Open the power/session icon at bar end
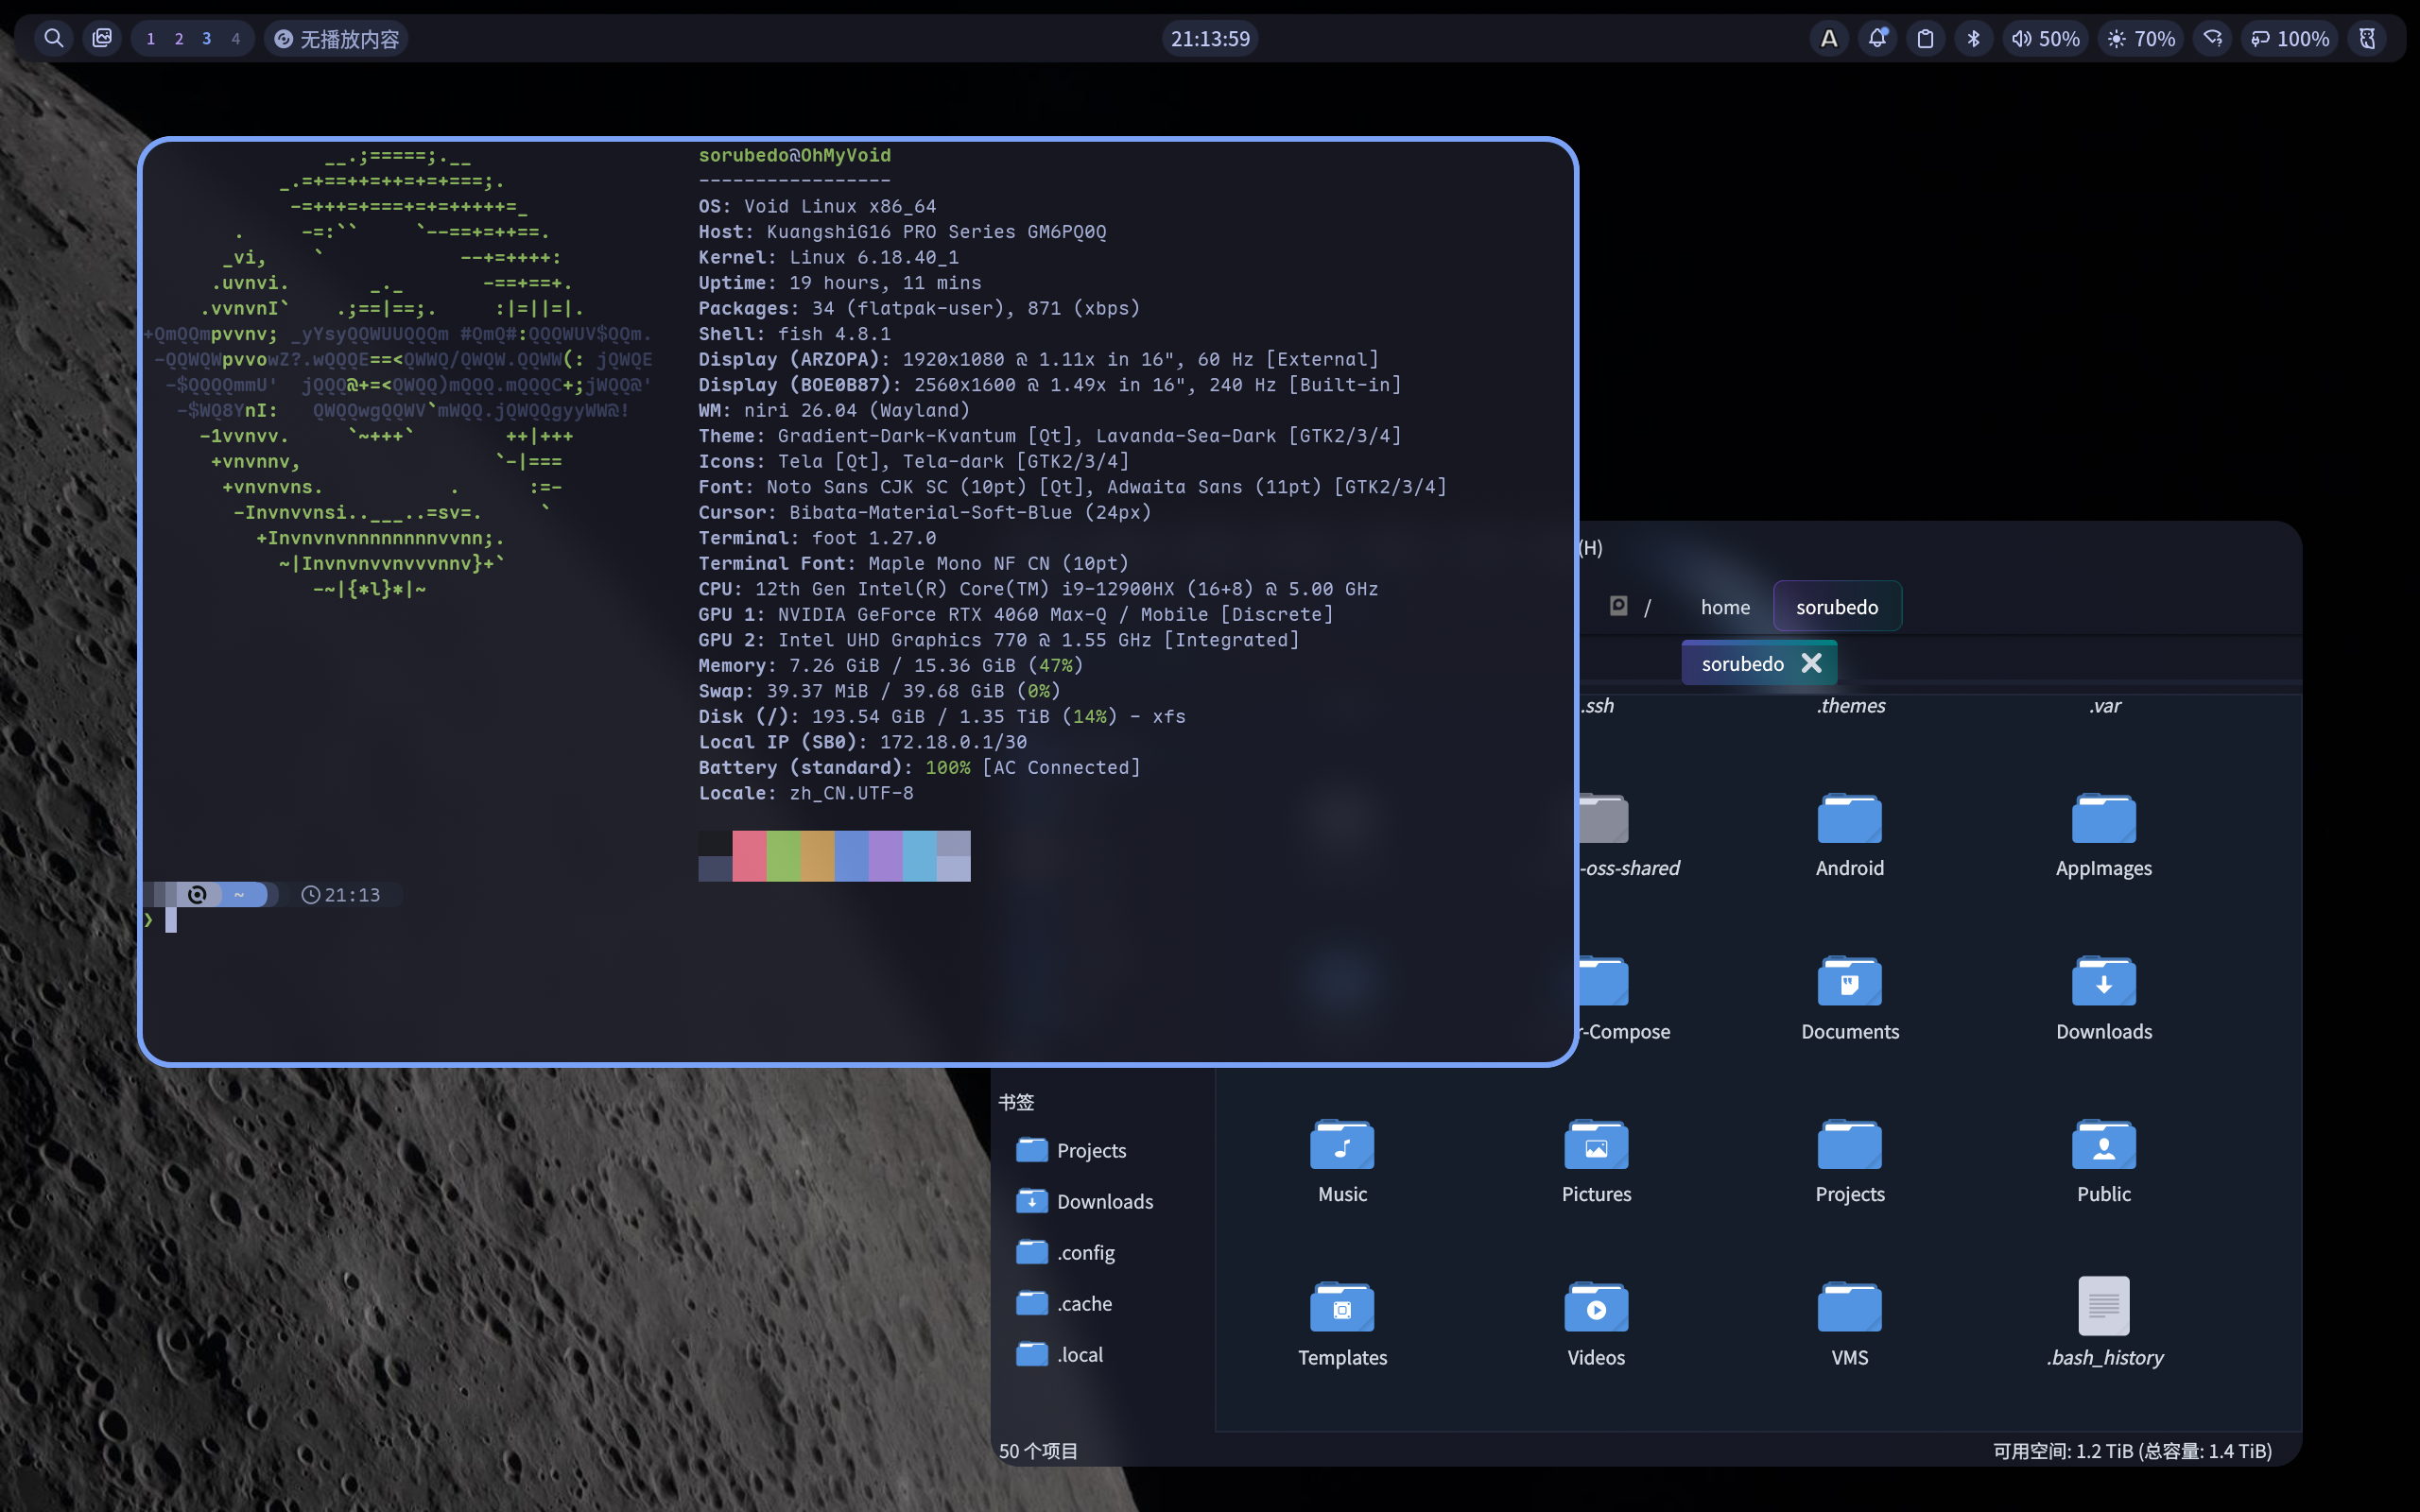 pos(2367,39)
